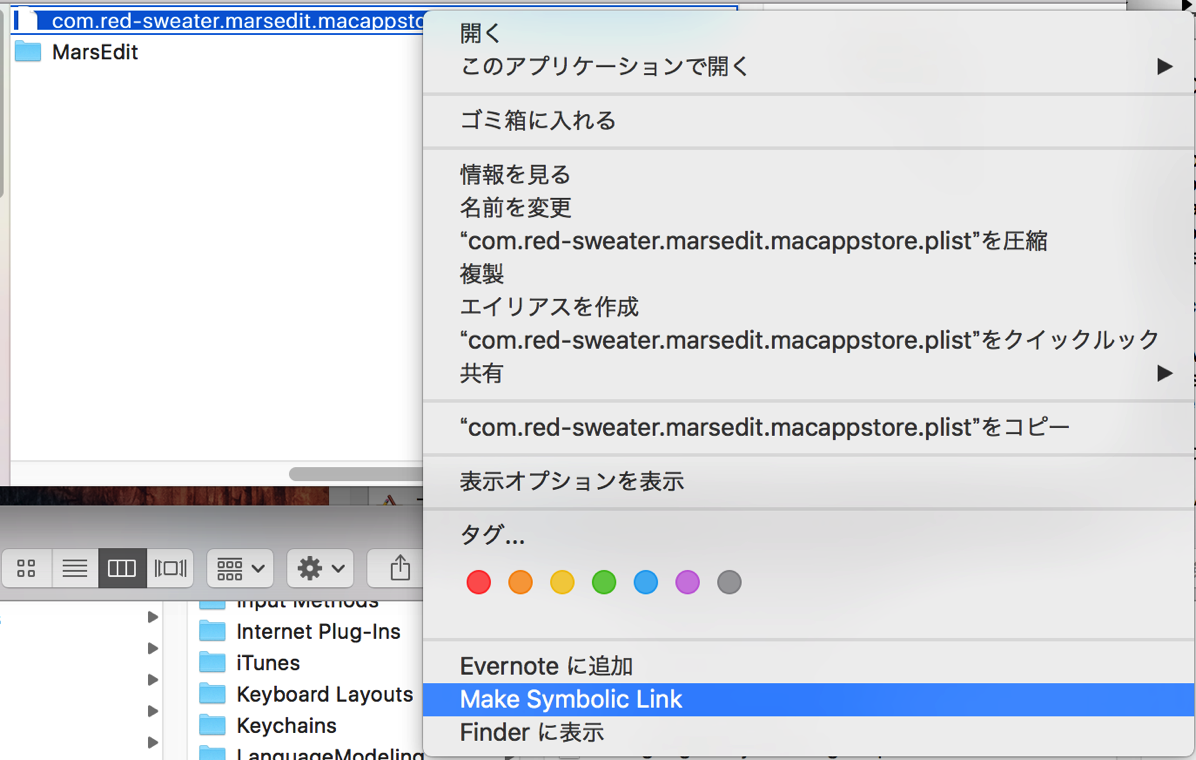Screen dimensions: 1196x760
Task: Select 名前を変更 to rename the file
Action: point(809,208)
